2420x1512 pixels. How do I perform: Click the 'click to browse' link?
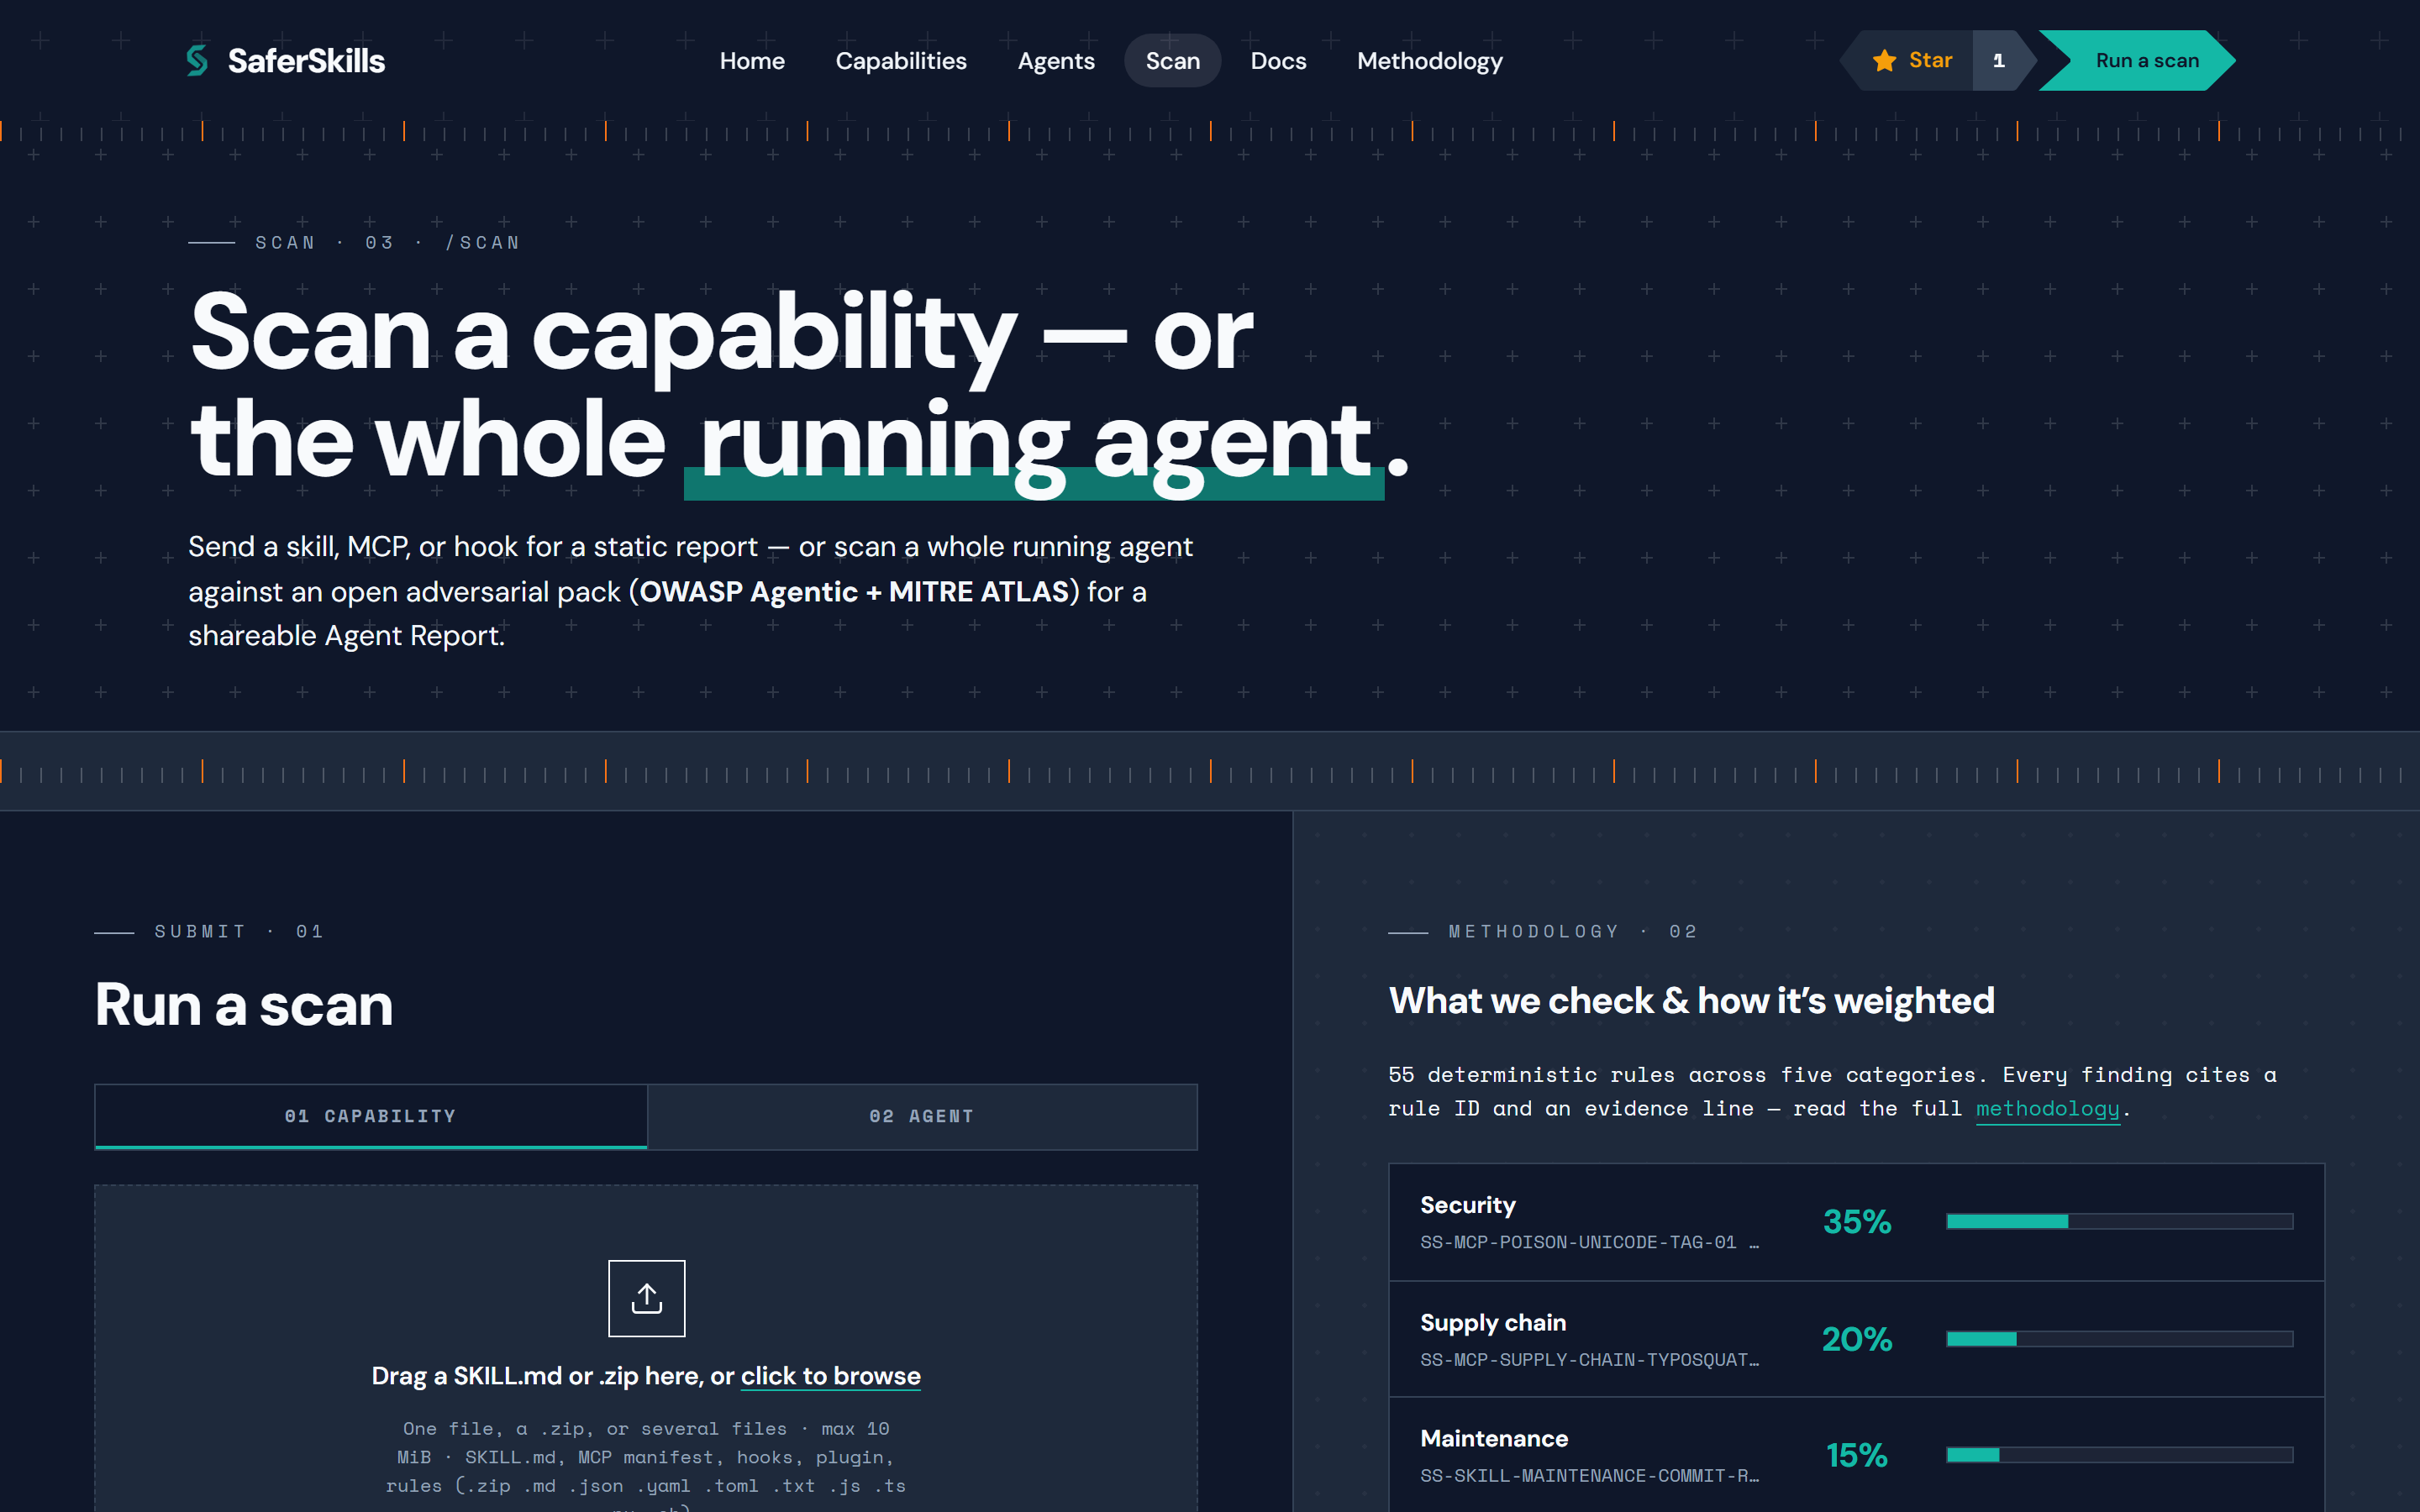tap(830, 1376)
